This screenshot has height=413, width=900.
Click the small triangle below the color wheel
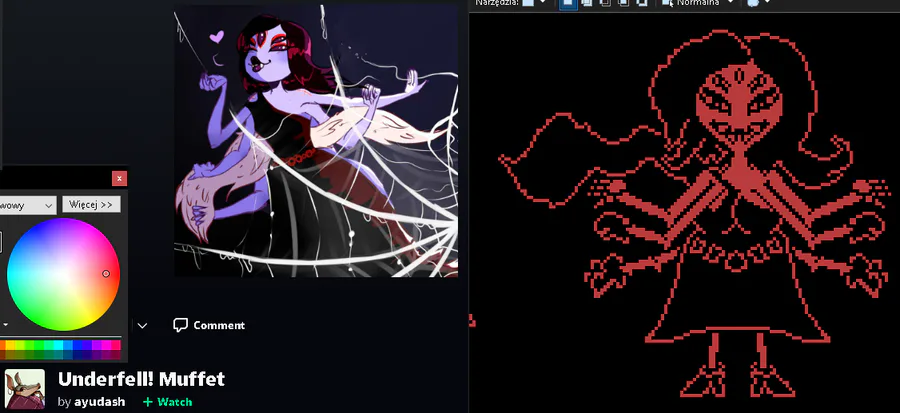click(x=5, y=325)
